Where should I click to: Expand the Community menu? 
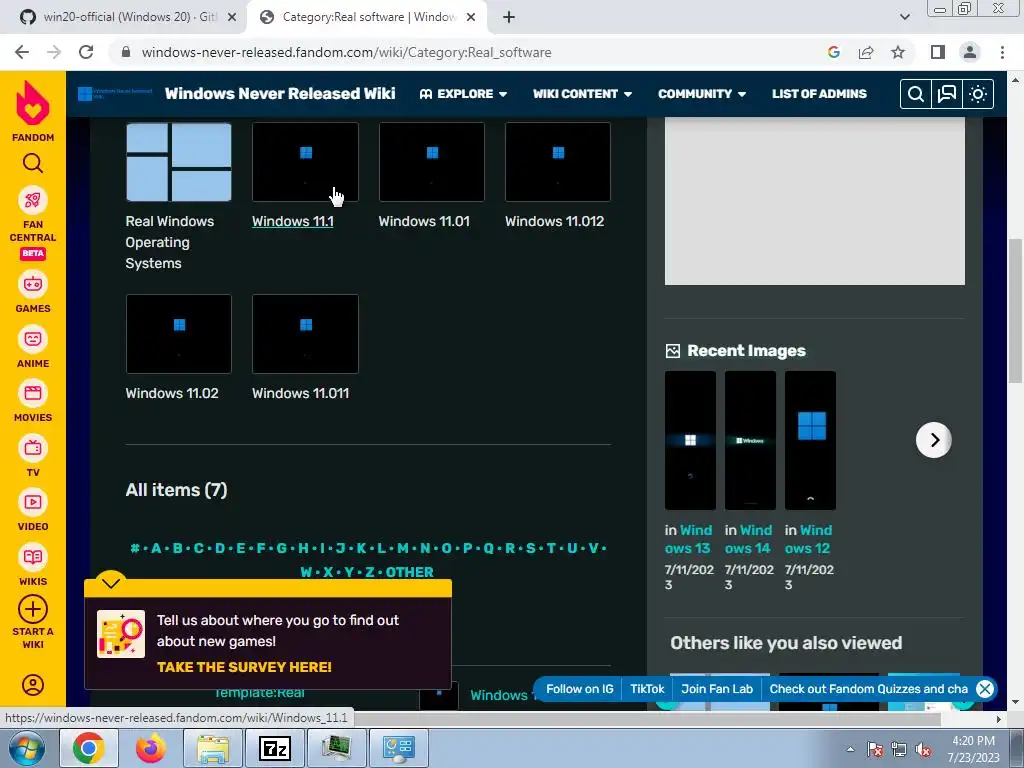[701, 94]
